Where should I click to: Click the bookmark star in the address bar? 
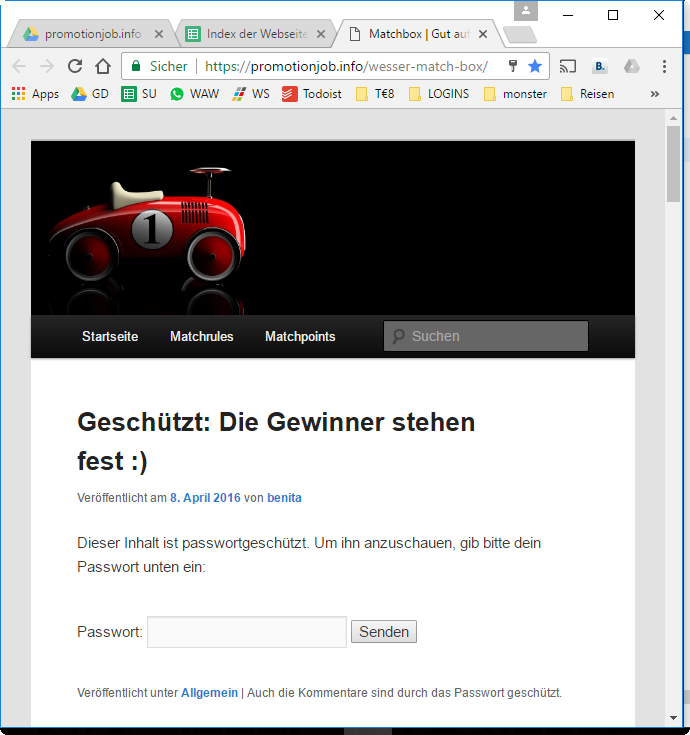coord(535,66)
